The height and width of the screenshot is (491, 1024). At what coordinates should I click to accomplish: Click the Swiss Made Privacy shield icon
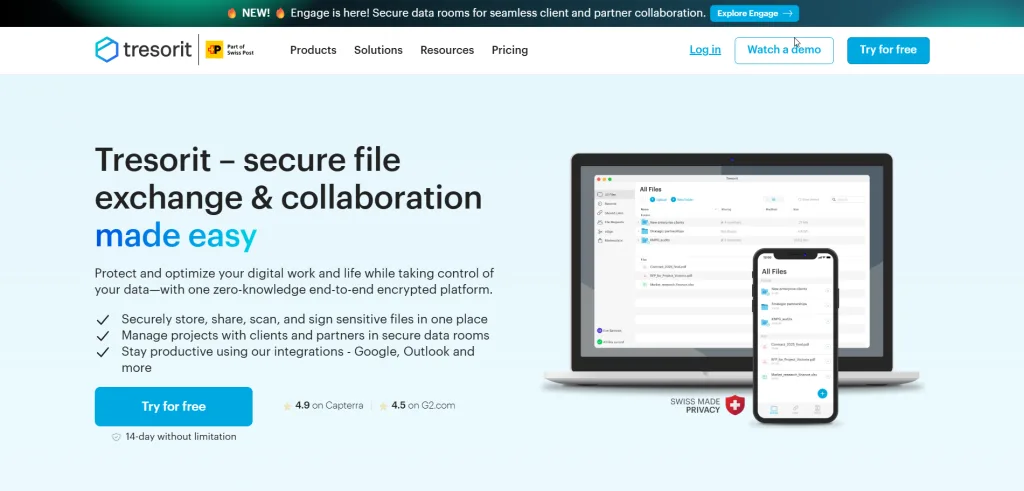click(735, 405)
